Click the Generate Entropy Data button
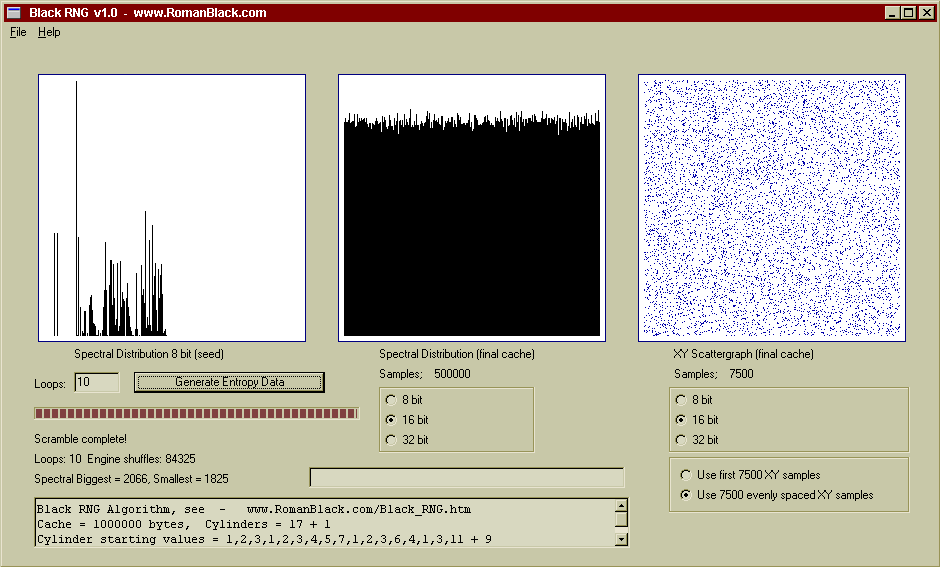Screen dimensions: 940x567 (229, 382)
